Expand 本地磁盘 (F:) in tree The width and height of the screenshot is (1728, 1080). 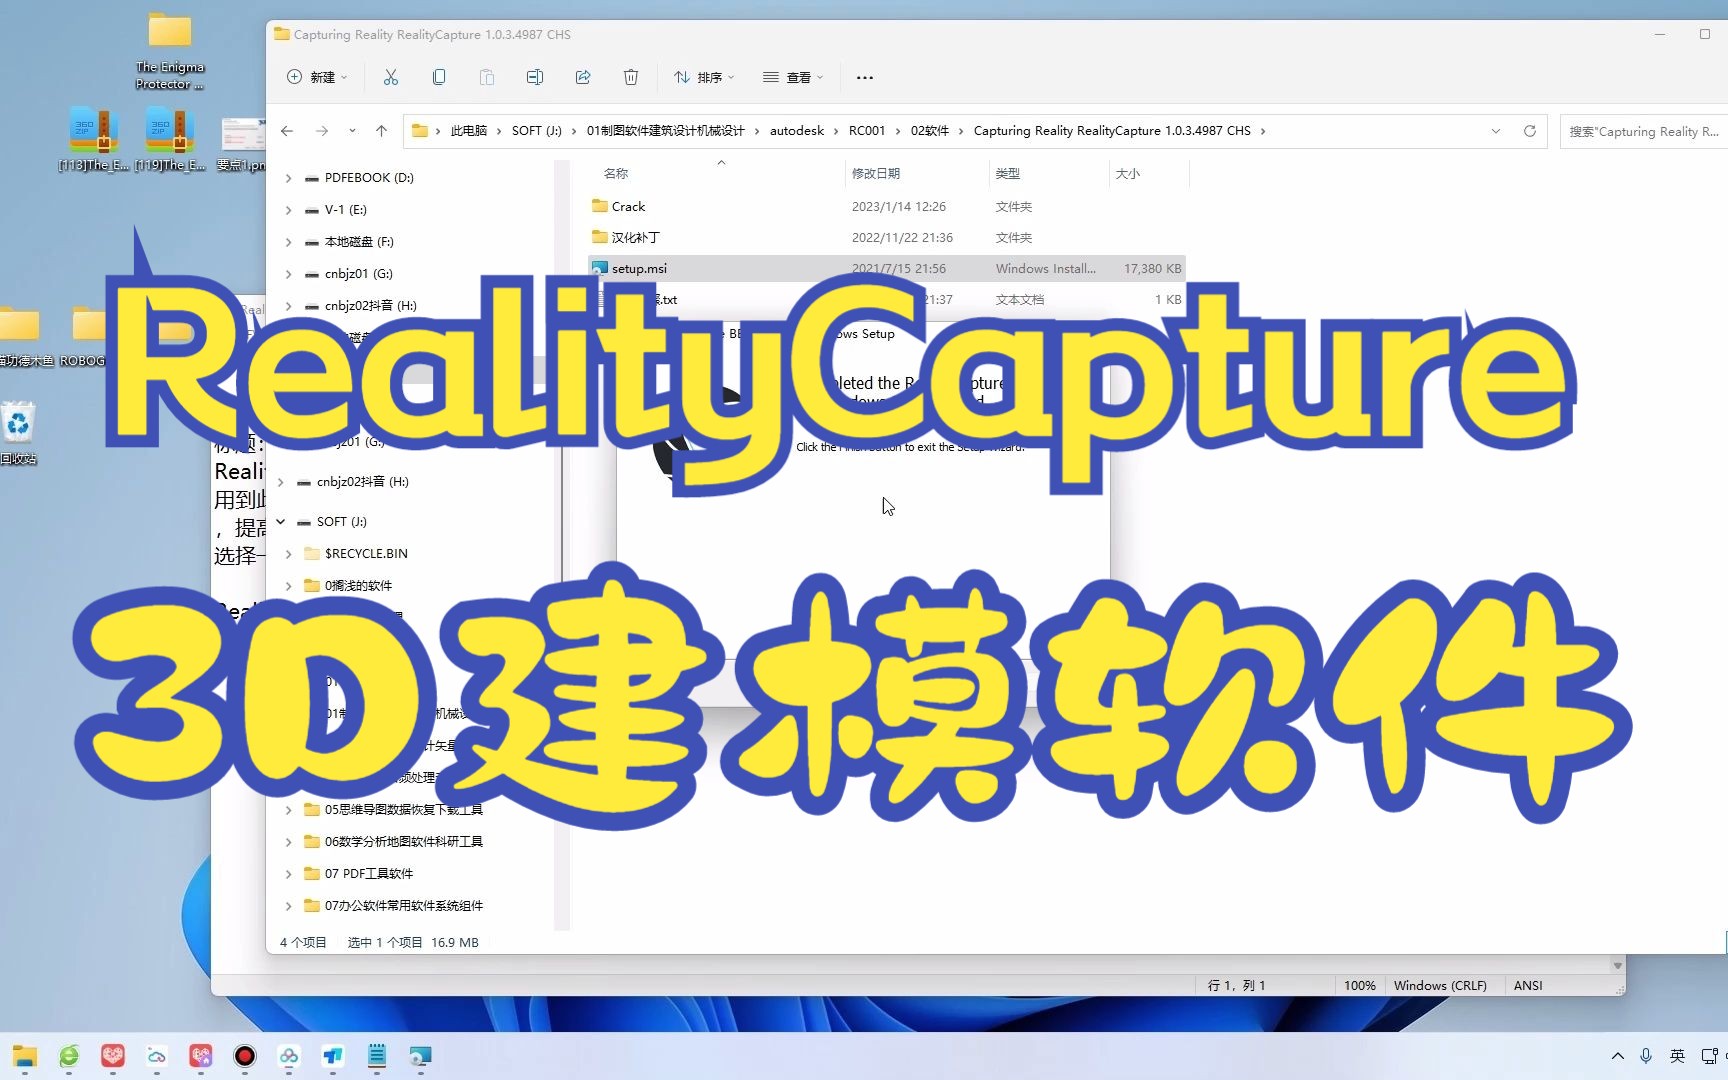pyautogui.click(x=288, y=242)
